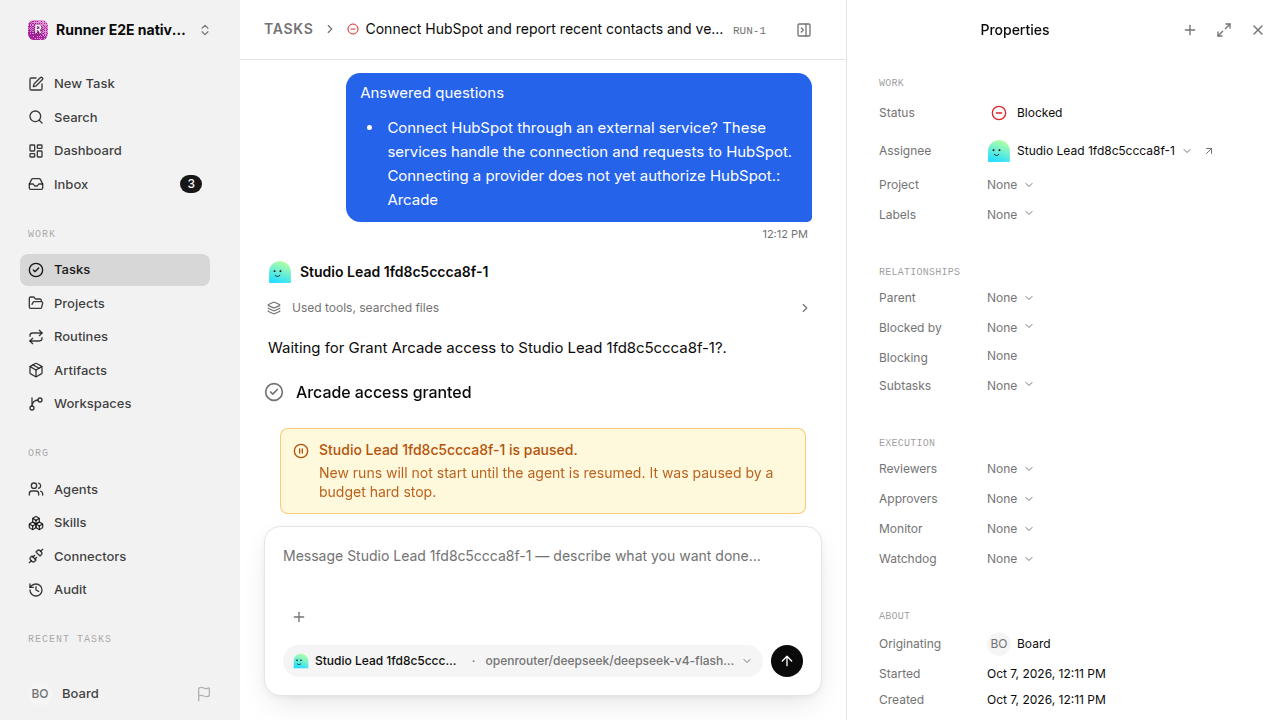Click the plus attachment button in composer

(298, 617)
